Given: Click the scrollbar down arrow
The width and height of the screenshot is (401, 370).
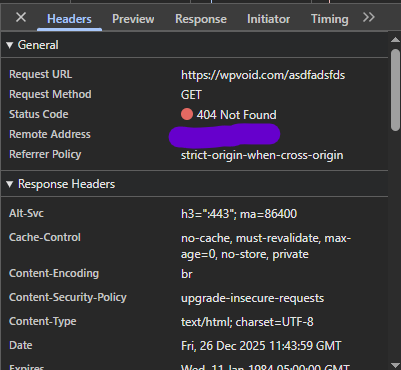Looking at the screenshot, I should click(x=395, y=365).
